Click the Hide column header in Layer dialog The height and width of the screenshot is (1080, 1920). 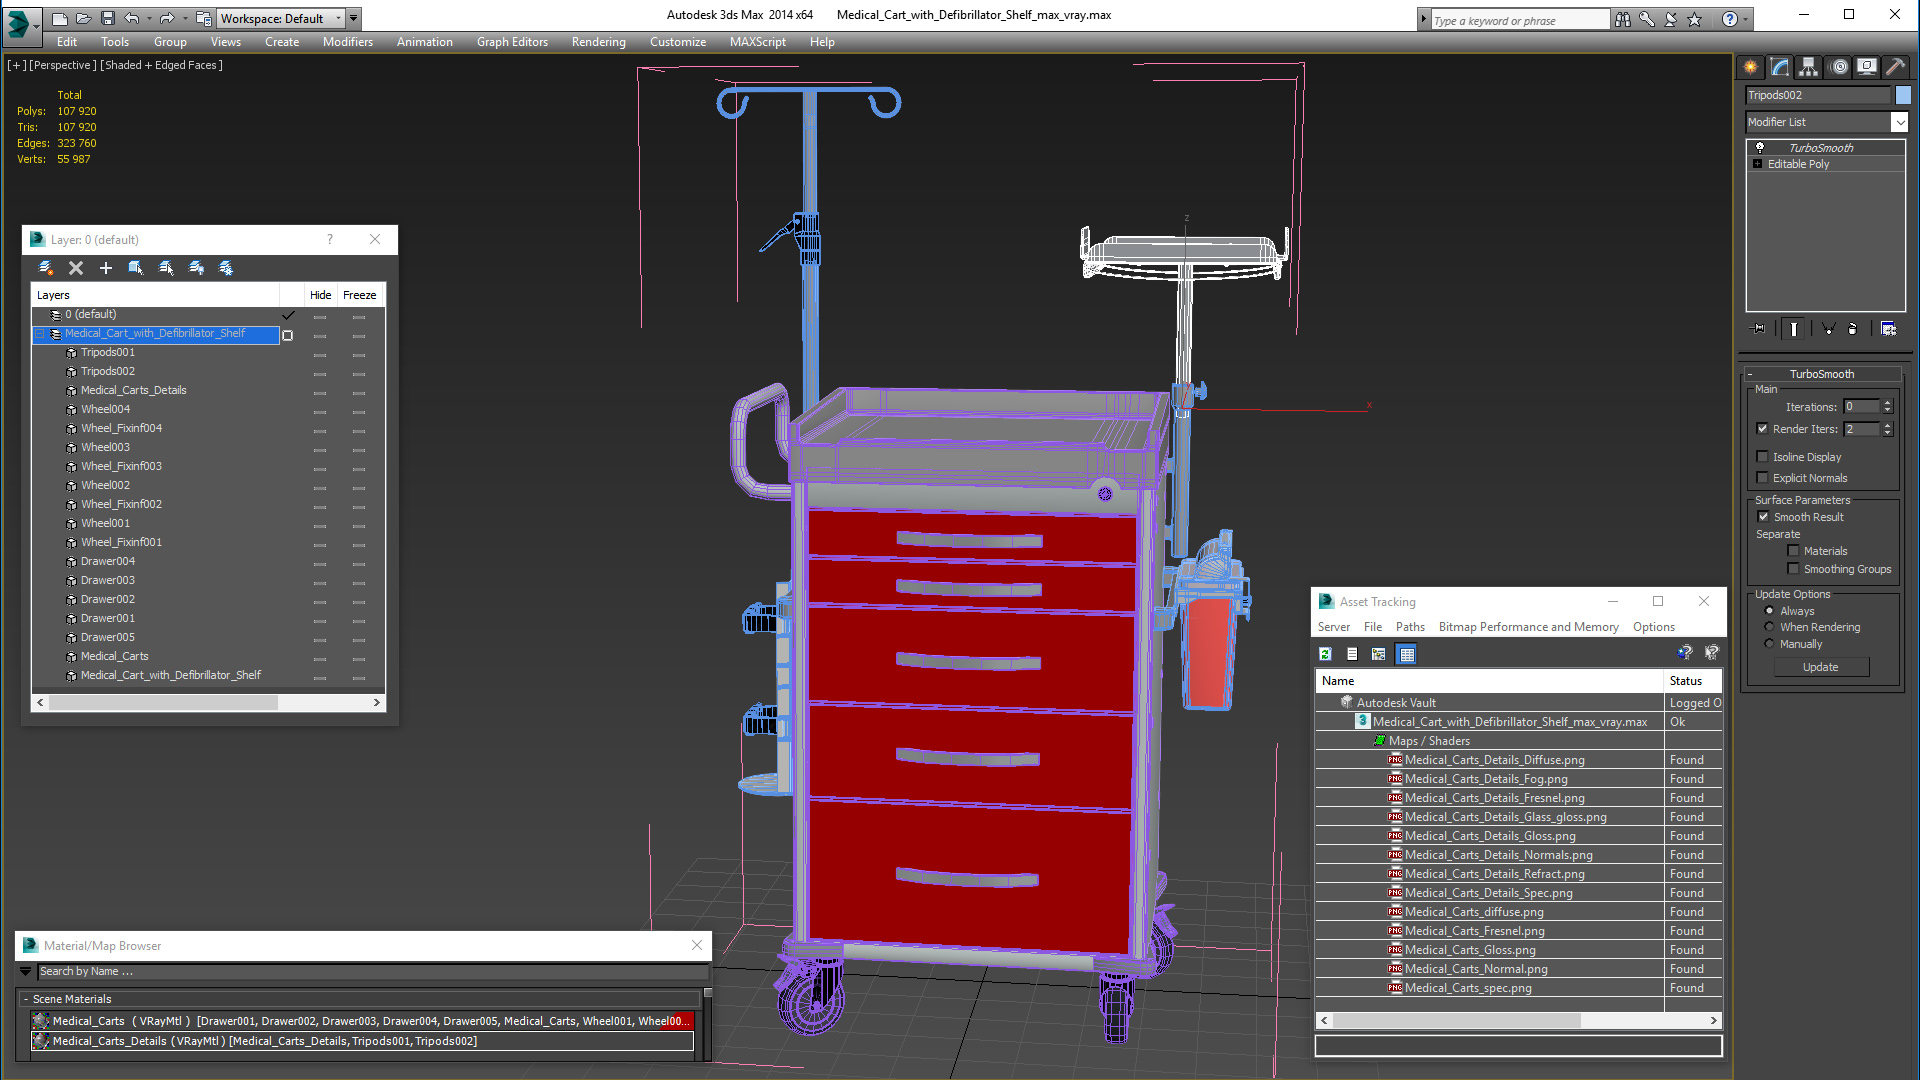click(320, 295)
